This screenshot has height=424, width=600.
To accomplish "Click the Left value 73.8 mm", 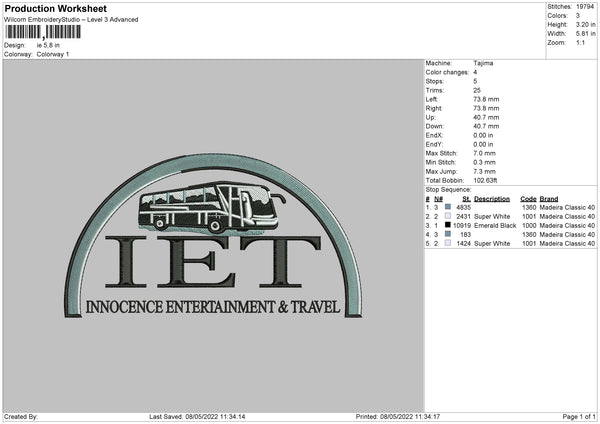I will coord(486,99).
